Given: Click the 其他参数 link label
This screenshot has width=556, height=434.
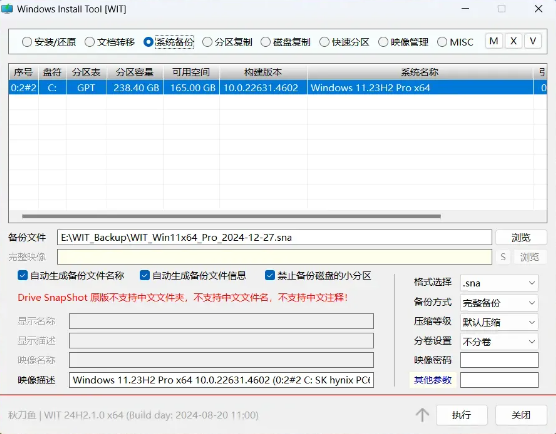Looking at the screenshot, I should 433,380.
